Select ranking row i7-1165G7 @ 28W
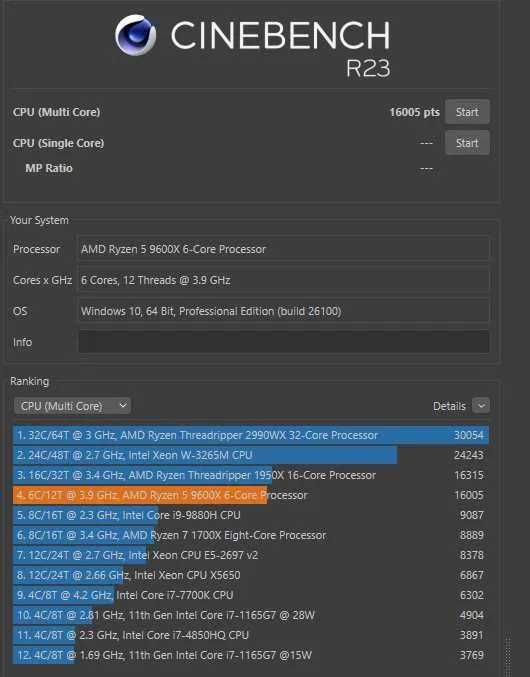 coord(251,615)
